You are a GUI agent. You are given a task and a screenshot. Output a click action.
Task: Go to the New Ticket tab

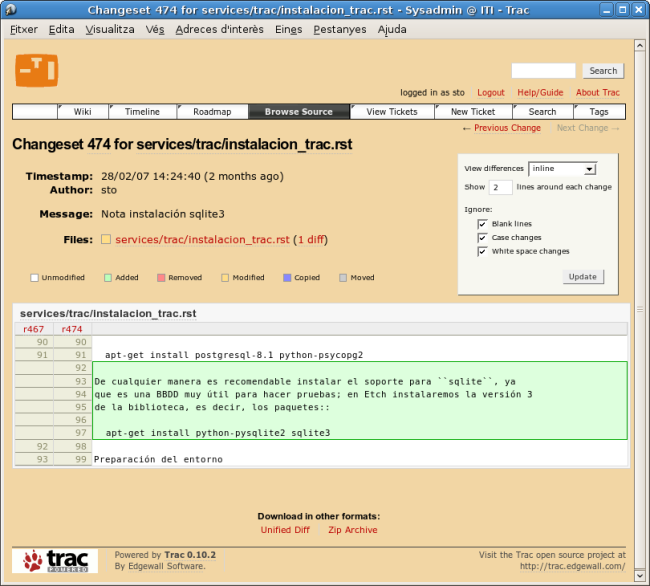coord(473,111)
